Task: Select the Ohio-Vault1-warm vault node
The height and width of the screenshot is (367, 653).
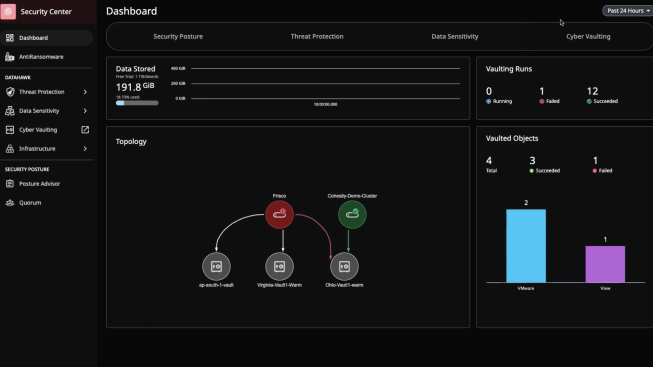Action: pos(344,266)
